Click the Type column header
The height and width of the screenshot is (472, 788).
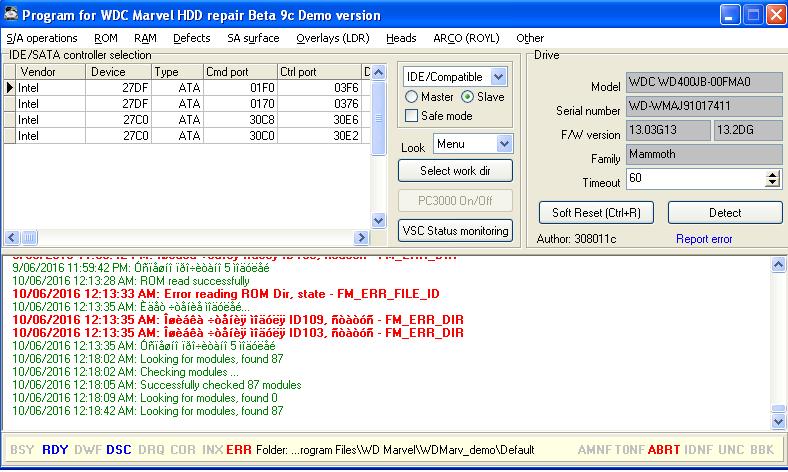[177, 72]
